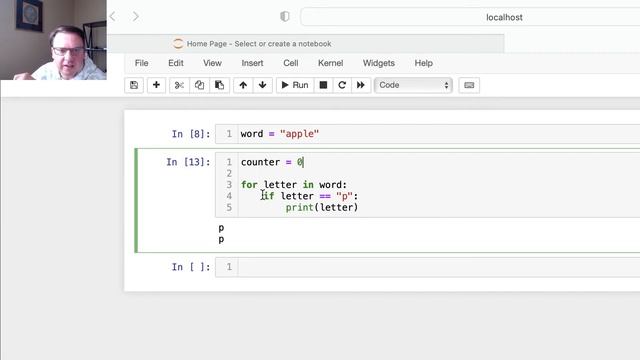Open the Cell menu
This screenshot has height=360, width=640.
(291, 63)
